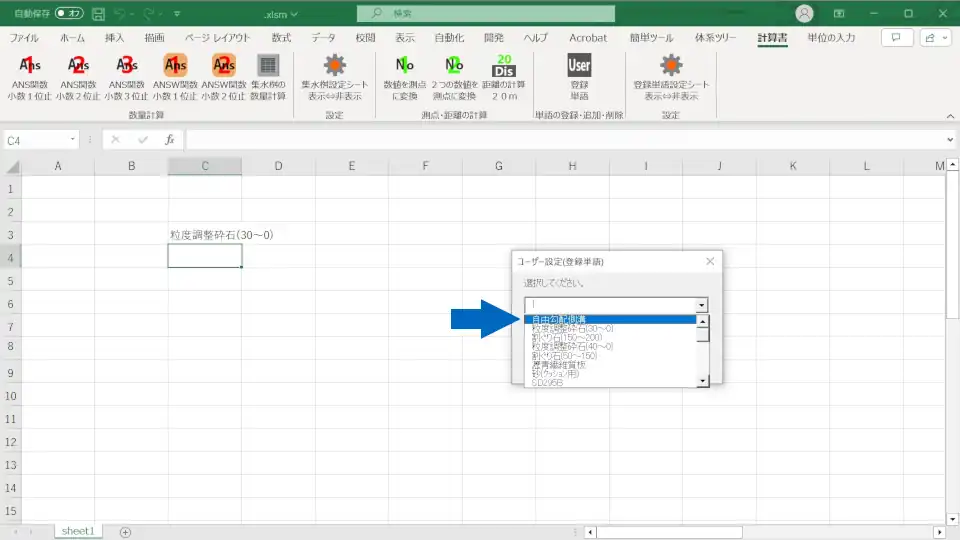Run ANSW関数 小数2位止 ribbon button

[x=223, y=77]
